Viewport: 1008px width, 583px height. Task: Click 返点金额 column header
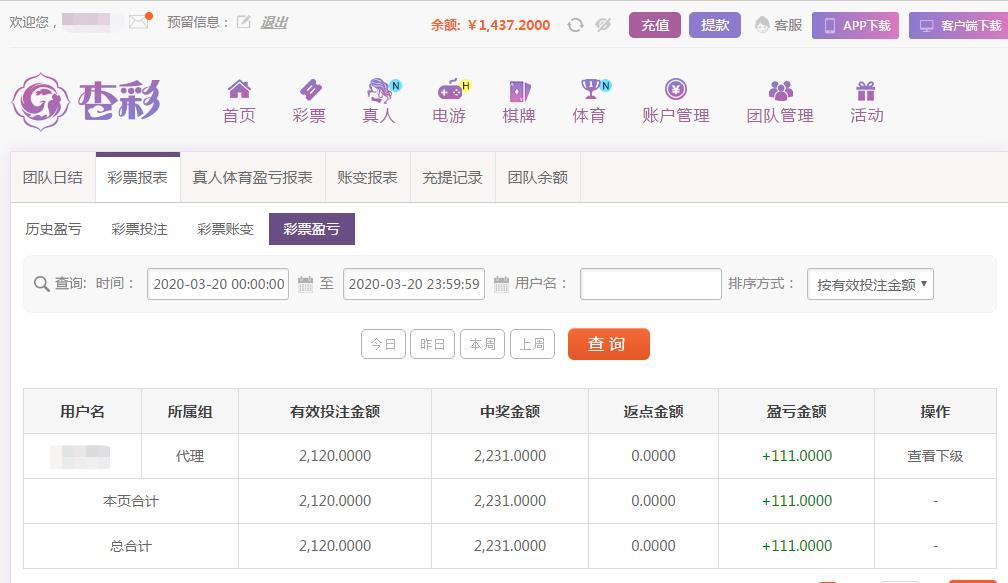tap(653, 411)
